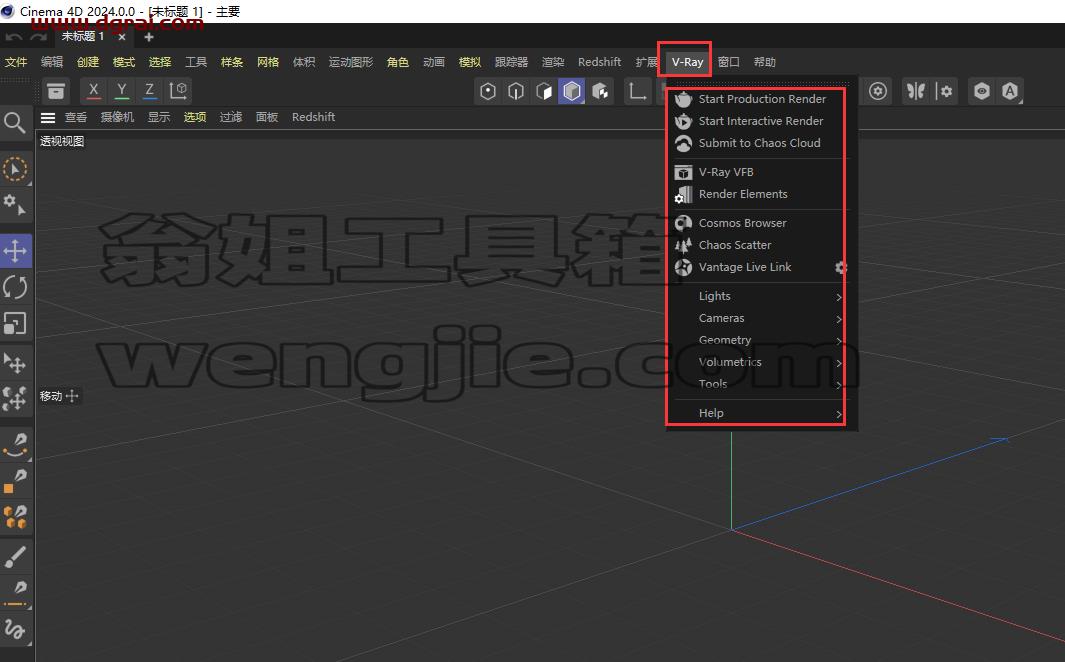Viewport: 1065px width, 662px height.
Task: Open the V-Ray menu bar item
Action: click(x=687, y=62)
